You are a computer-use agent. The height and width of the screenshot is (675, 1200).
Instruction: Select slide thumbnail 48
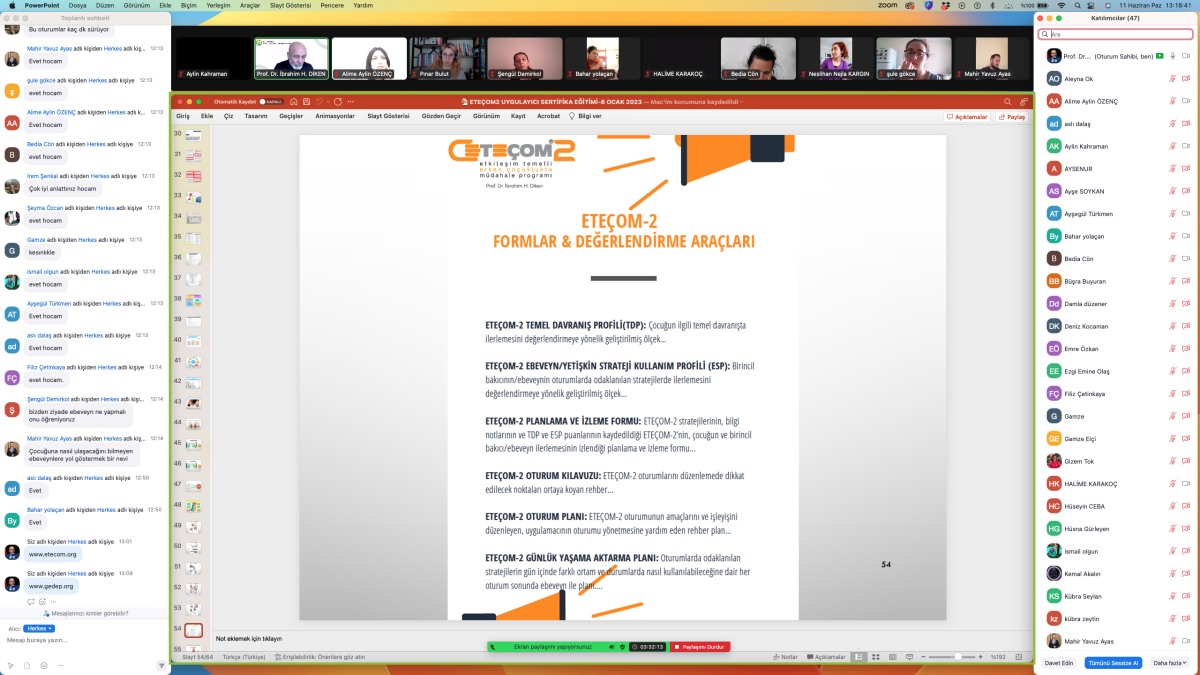194,505
